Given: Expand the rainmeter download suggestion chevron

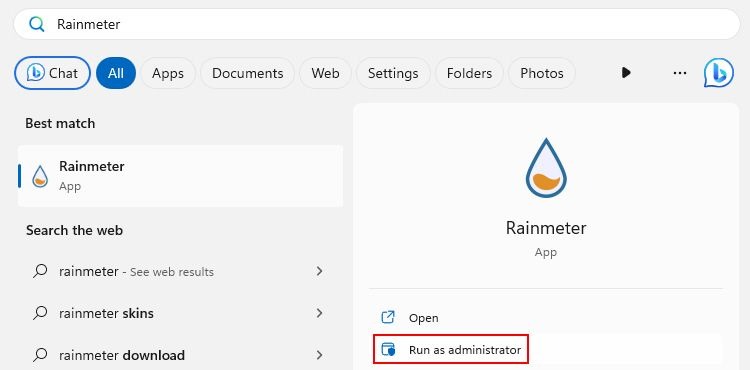Looking at the screenshot, I should tap(320, 355).
